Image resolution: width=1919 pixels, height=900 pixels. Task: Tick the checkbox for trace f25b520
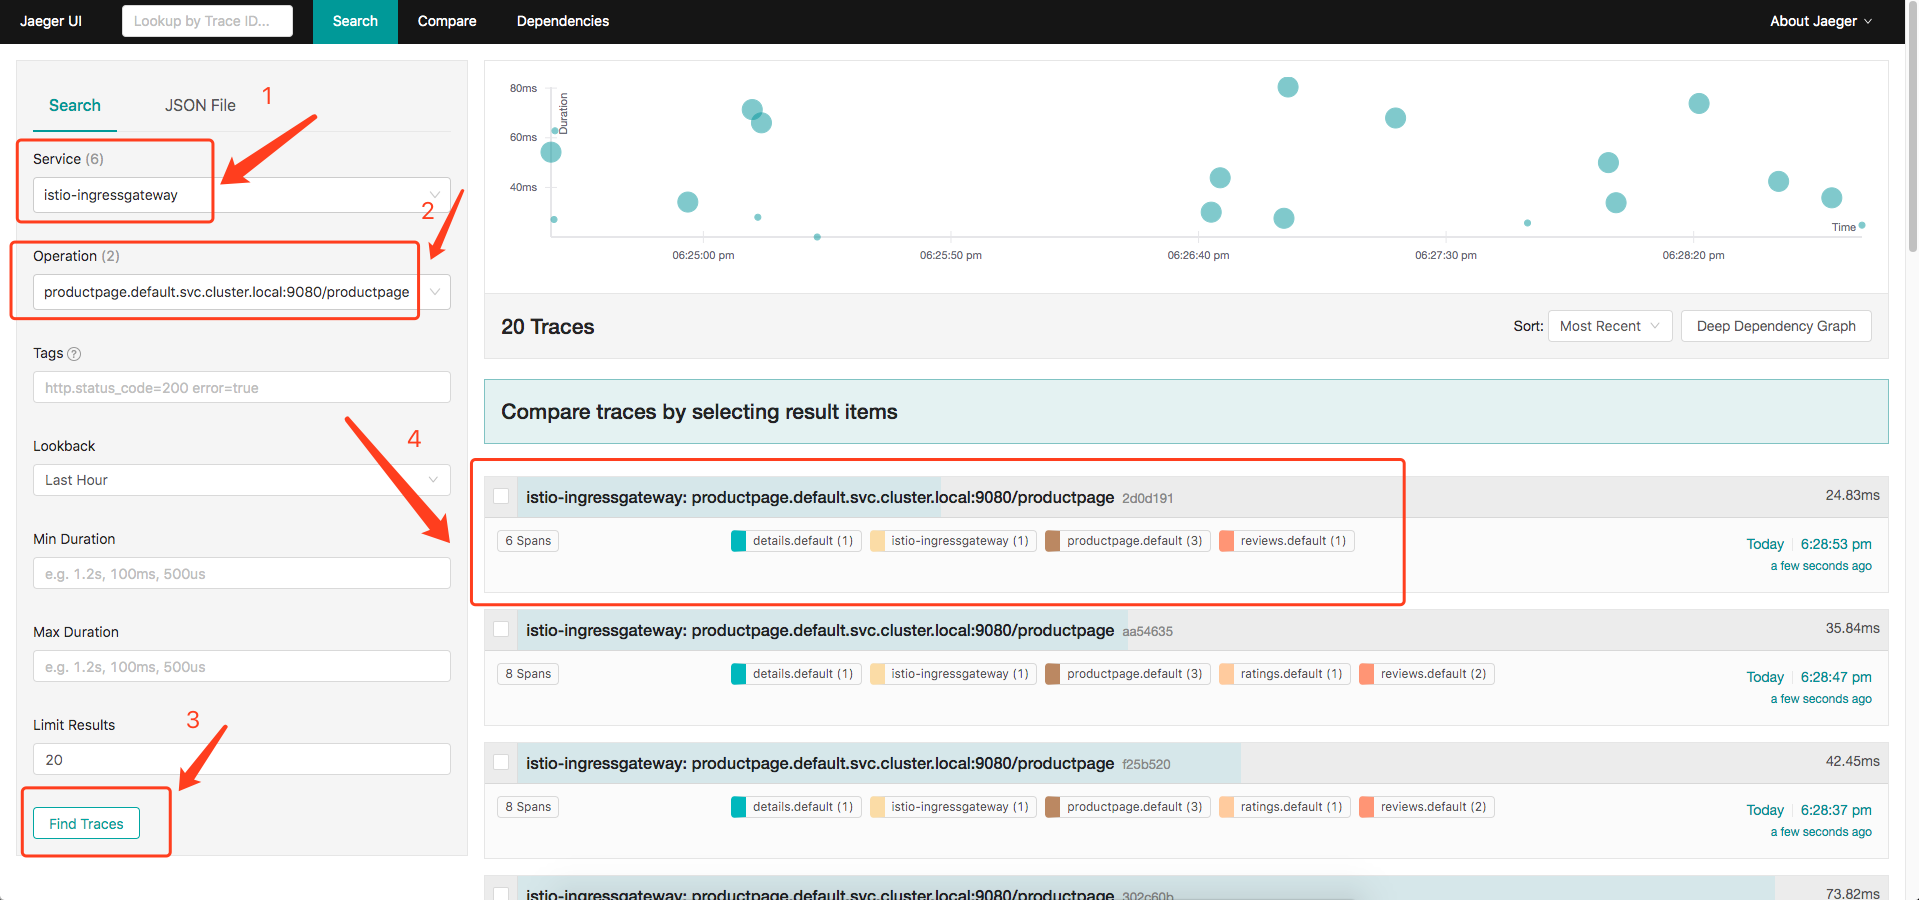pos(501,762)
